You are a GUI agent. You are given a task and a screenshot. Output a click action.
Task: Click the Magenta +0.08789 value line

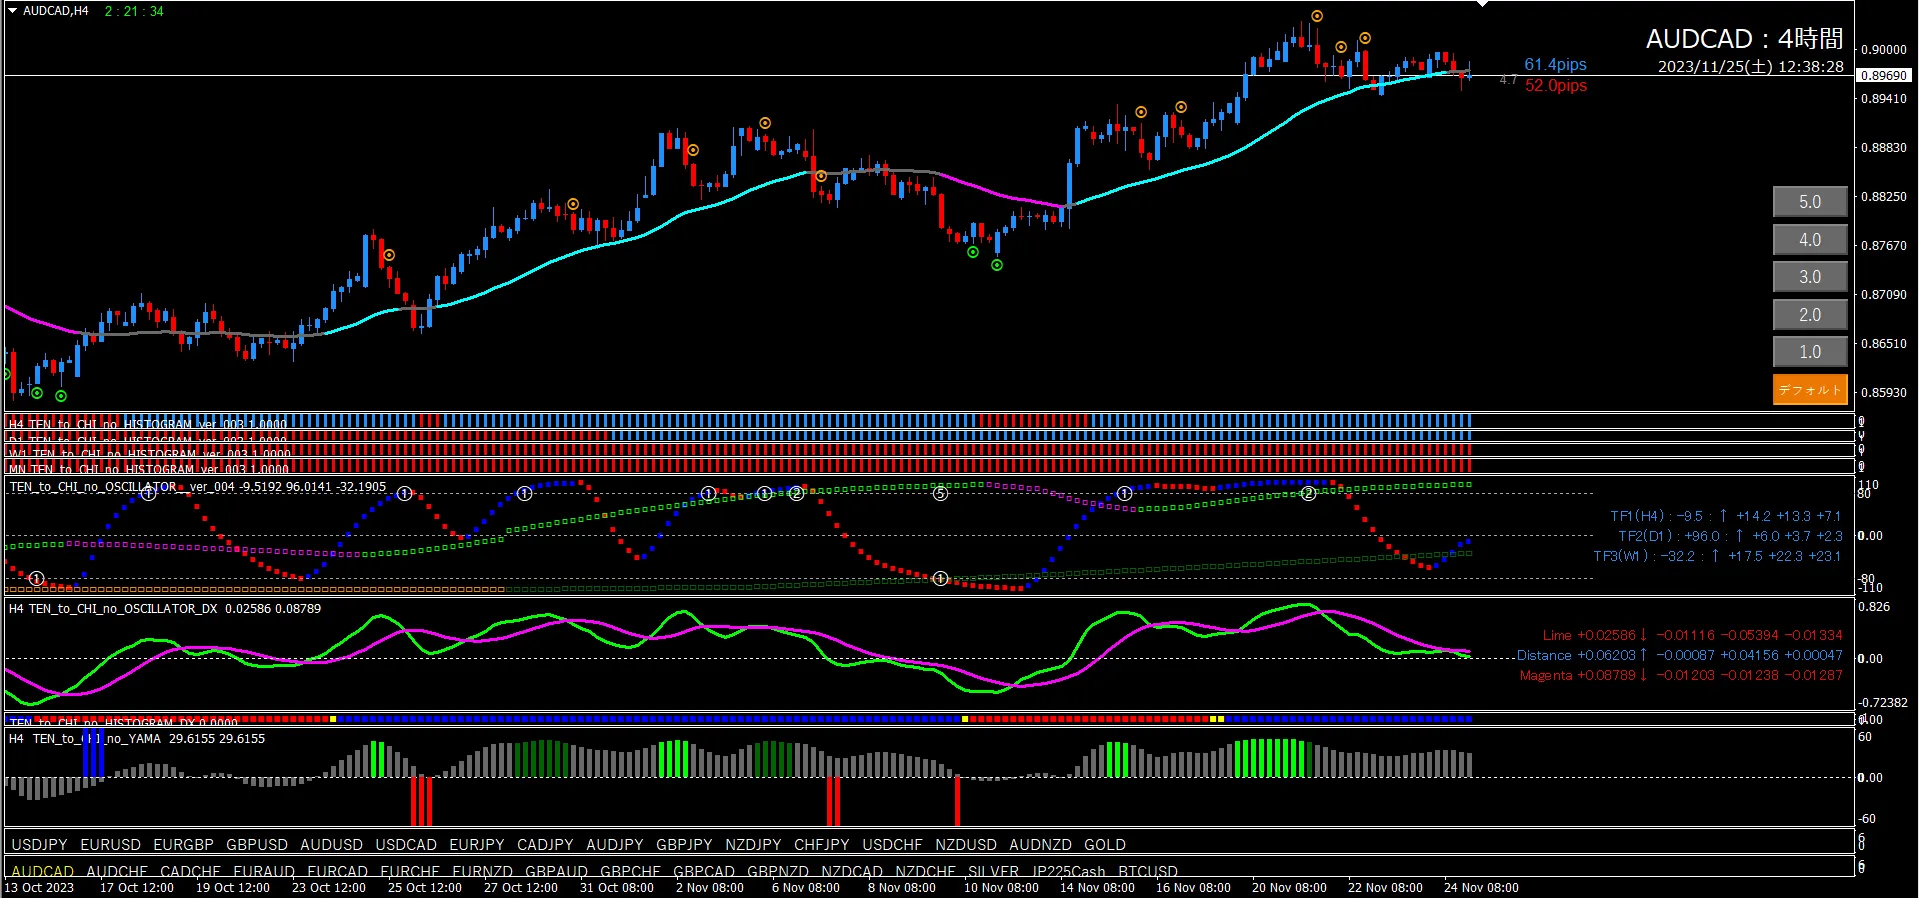[x=1681, y=675]
